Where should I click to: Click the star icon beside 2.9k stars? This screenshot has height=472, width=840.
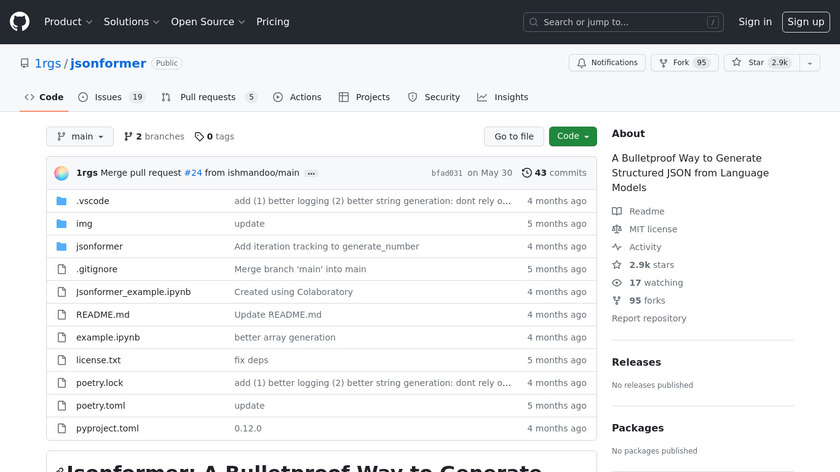[617, 265]
